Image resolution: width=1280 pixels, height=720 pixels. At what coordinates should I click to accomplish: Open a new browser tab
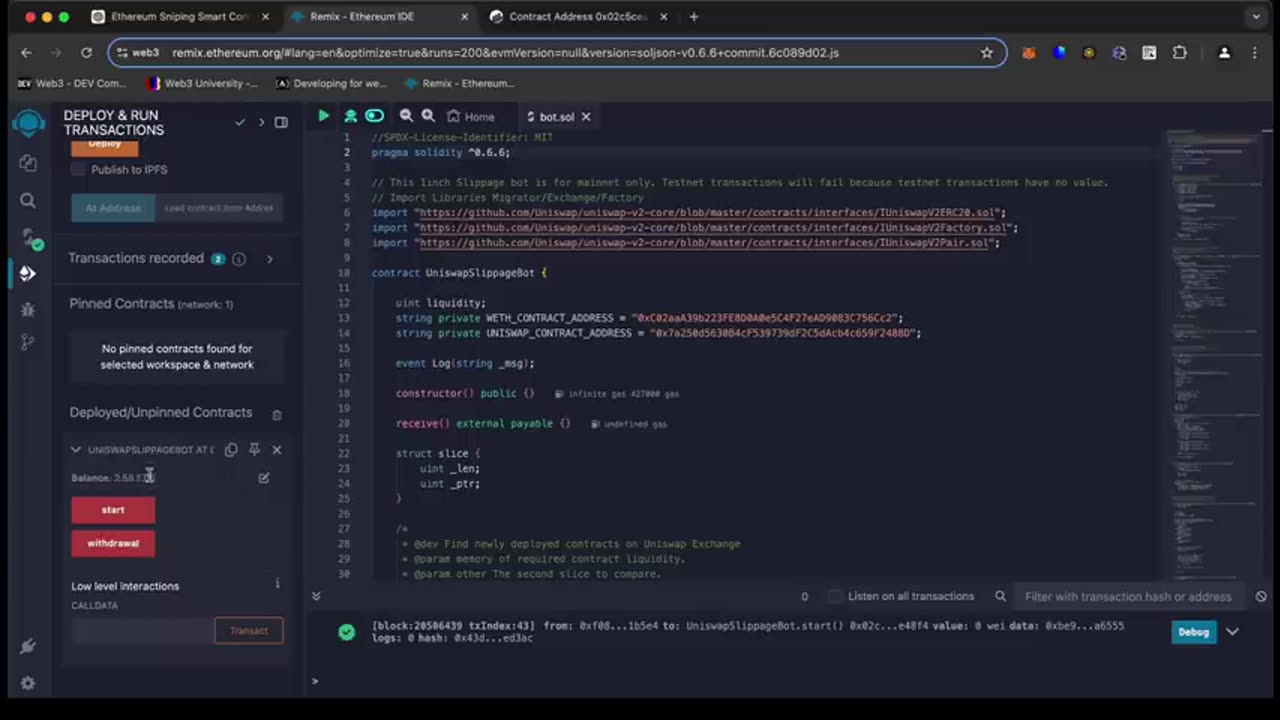click(694, 17)
